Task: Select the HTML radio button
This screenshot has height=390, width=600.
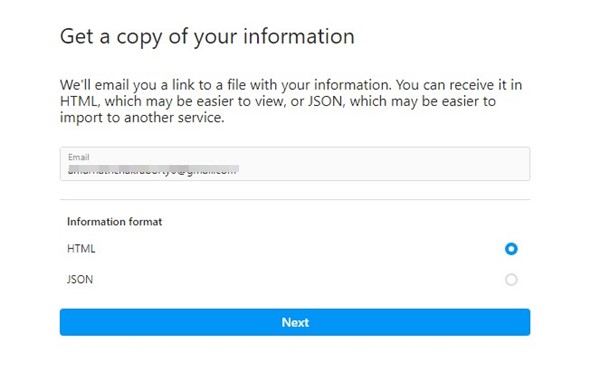Action: [x=511, y=249]
